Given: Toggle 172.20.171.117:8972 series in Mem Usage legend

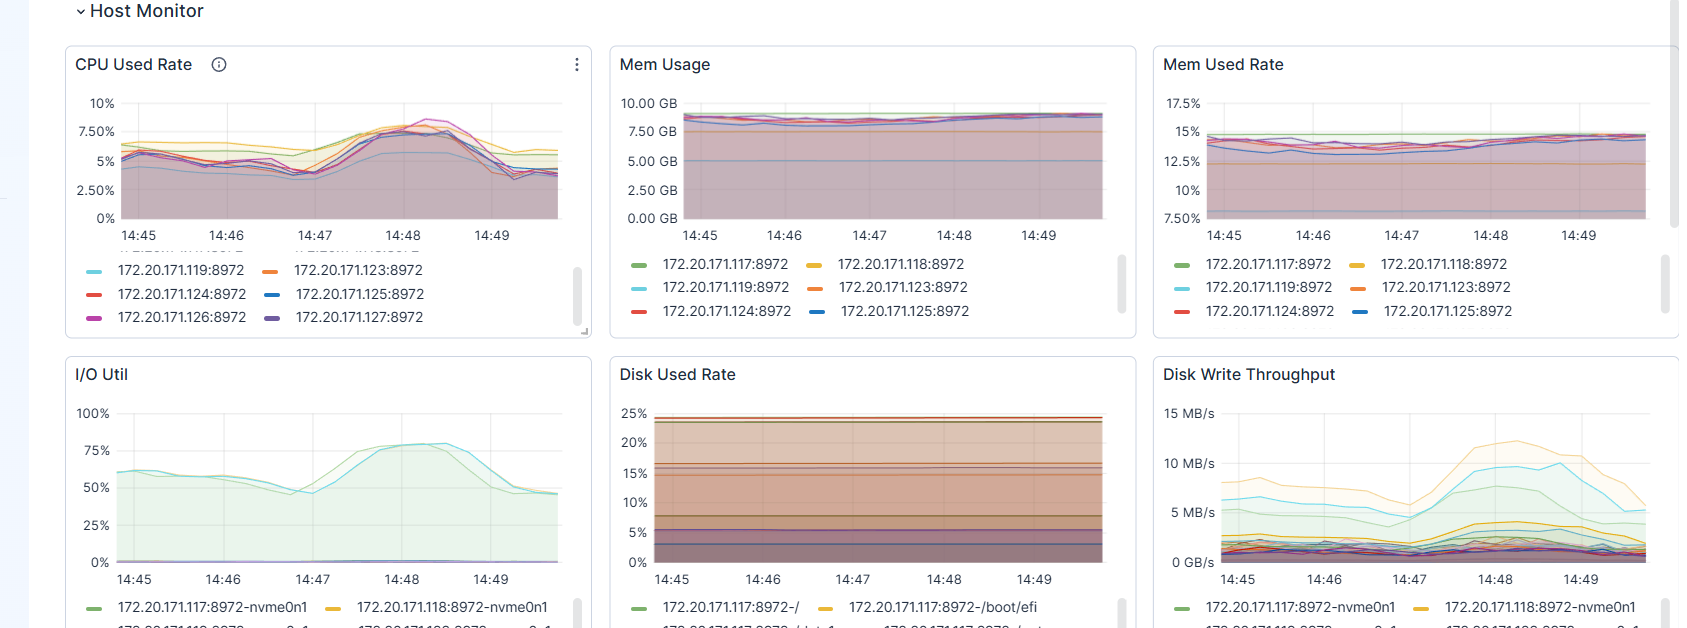Looking at the screenshot, I should point(725,265).
